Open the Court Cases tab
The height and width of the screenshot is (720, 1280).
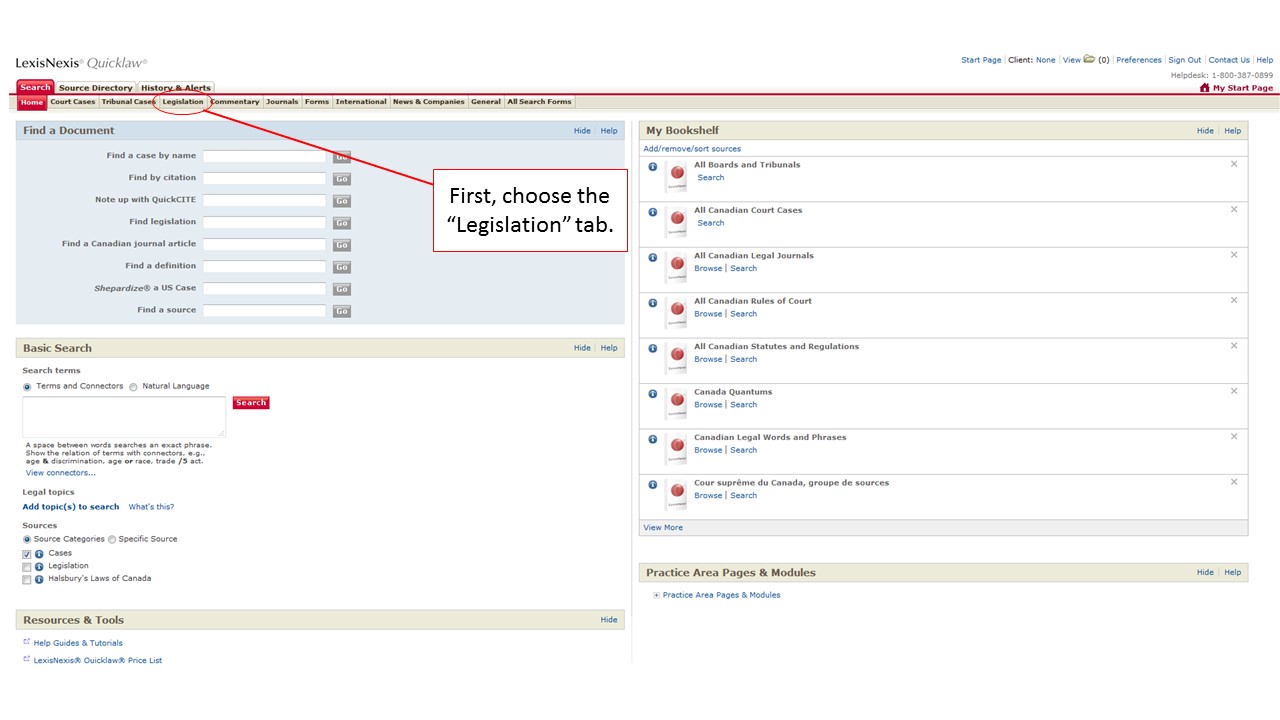73,102
